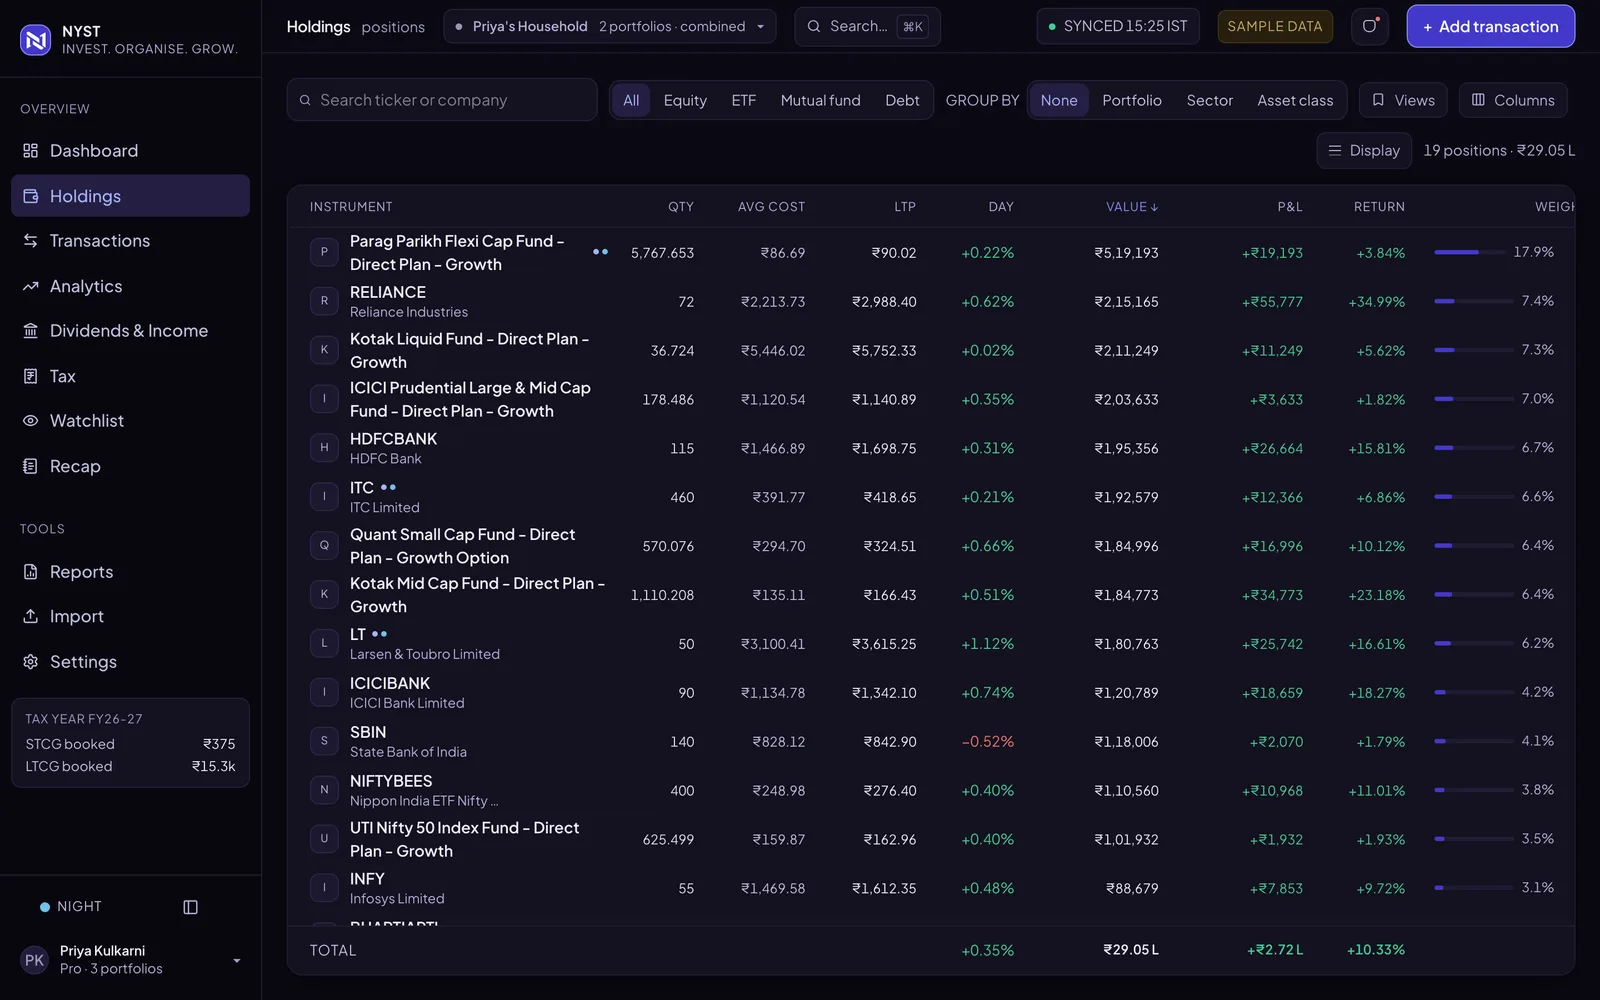Screen dimensions: 1600x1000
Task: Open Reports in sidebar
Action: (x=130, y=572)
